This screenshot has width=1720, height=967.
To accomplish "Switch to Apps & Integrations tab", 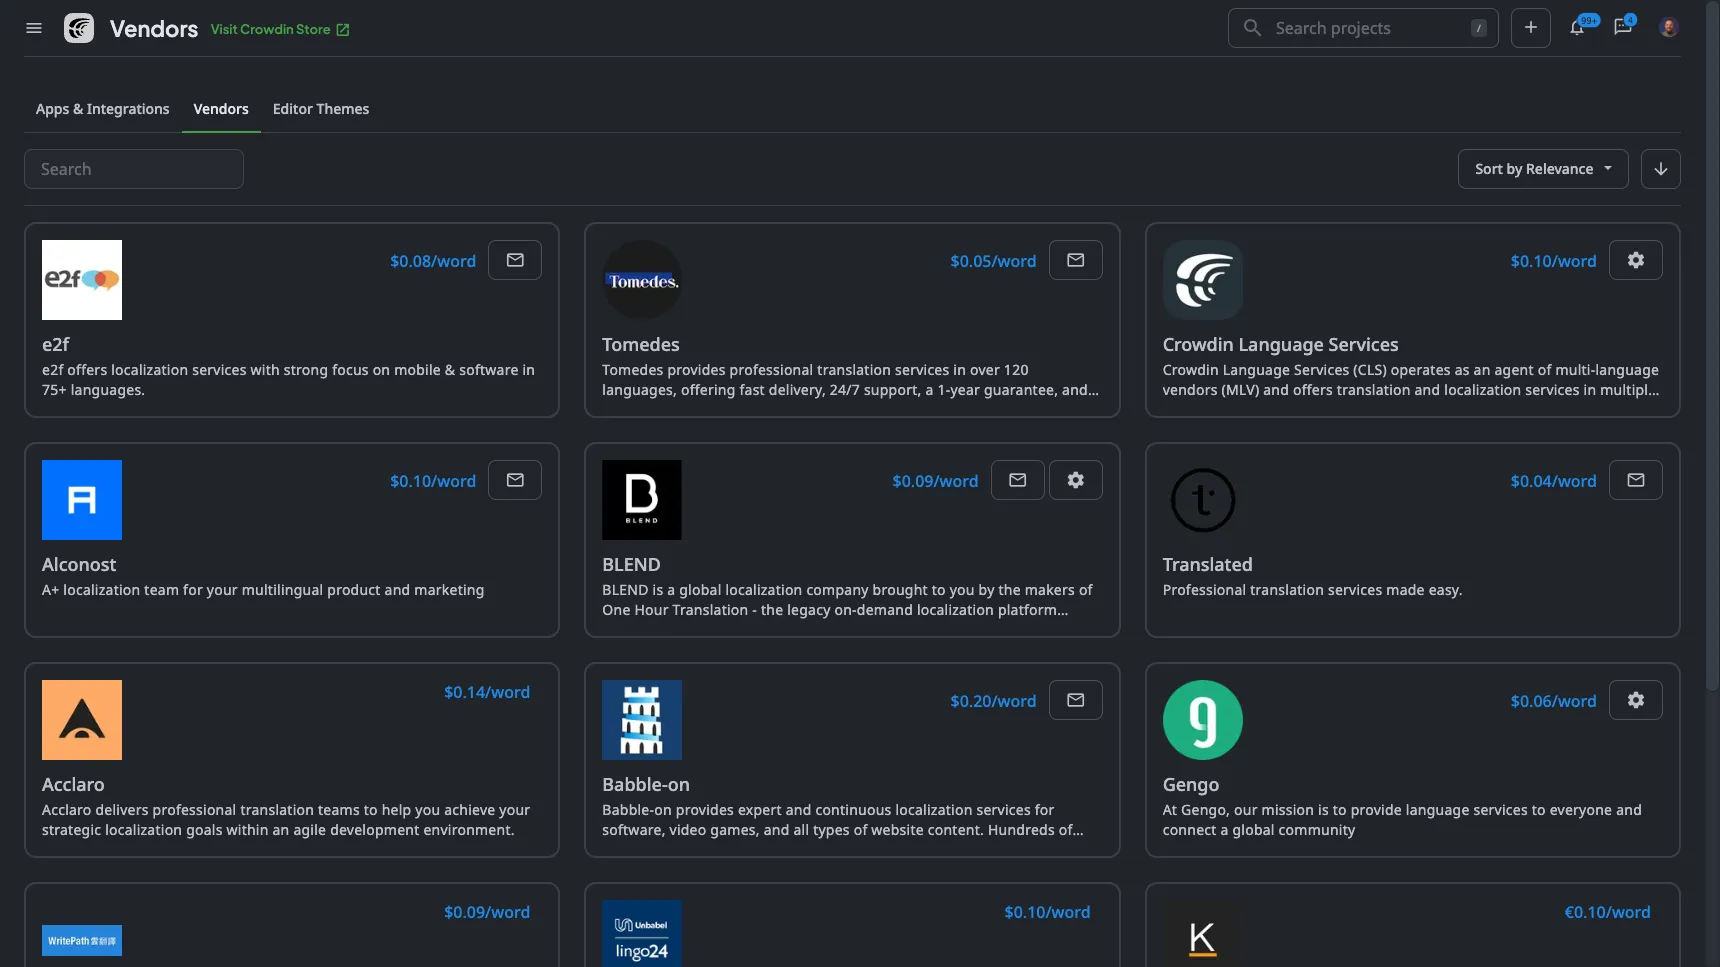I will pos(102,109).
